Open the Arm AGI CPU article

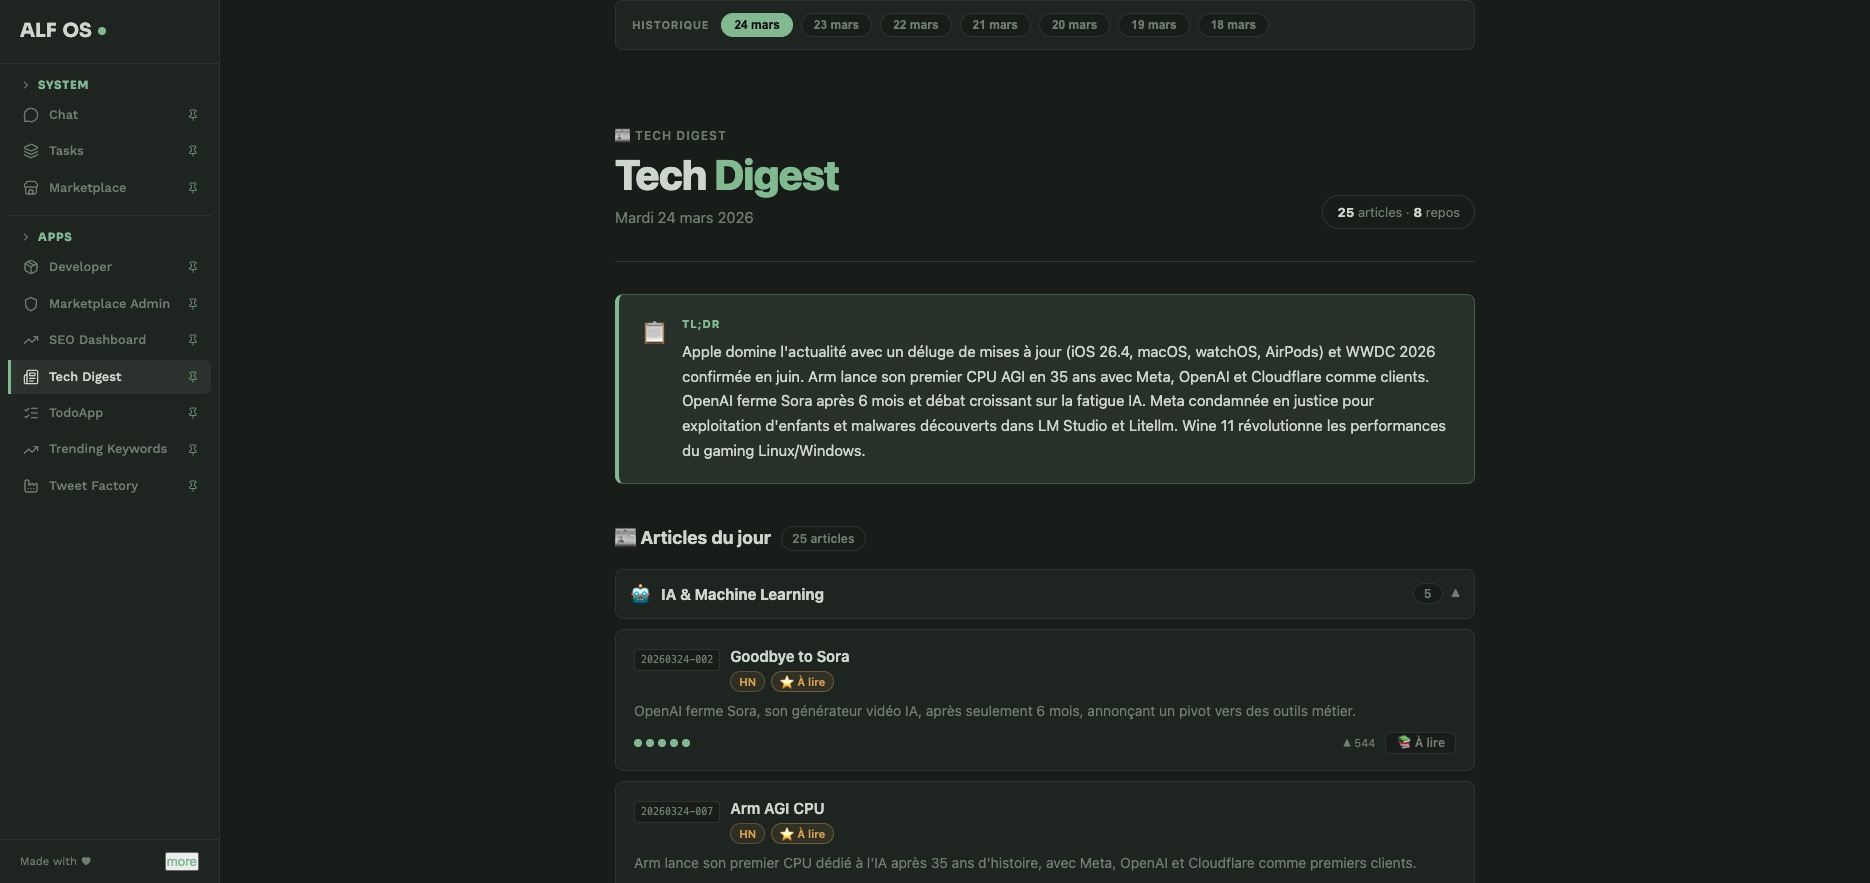[777, 809]
